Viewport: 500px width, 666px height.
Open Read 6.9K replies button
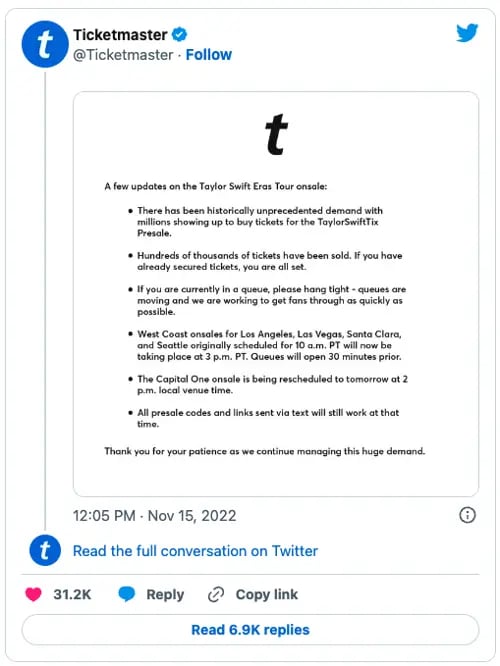pos(250,629)
